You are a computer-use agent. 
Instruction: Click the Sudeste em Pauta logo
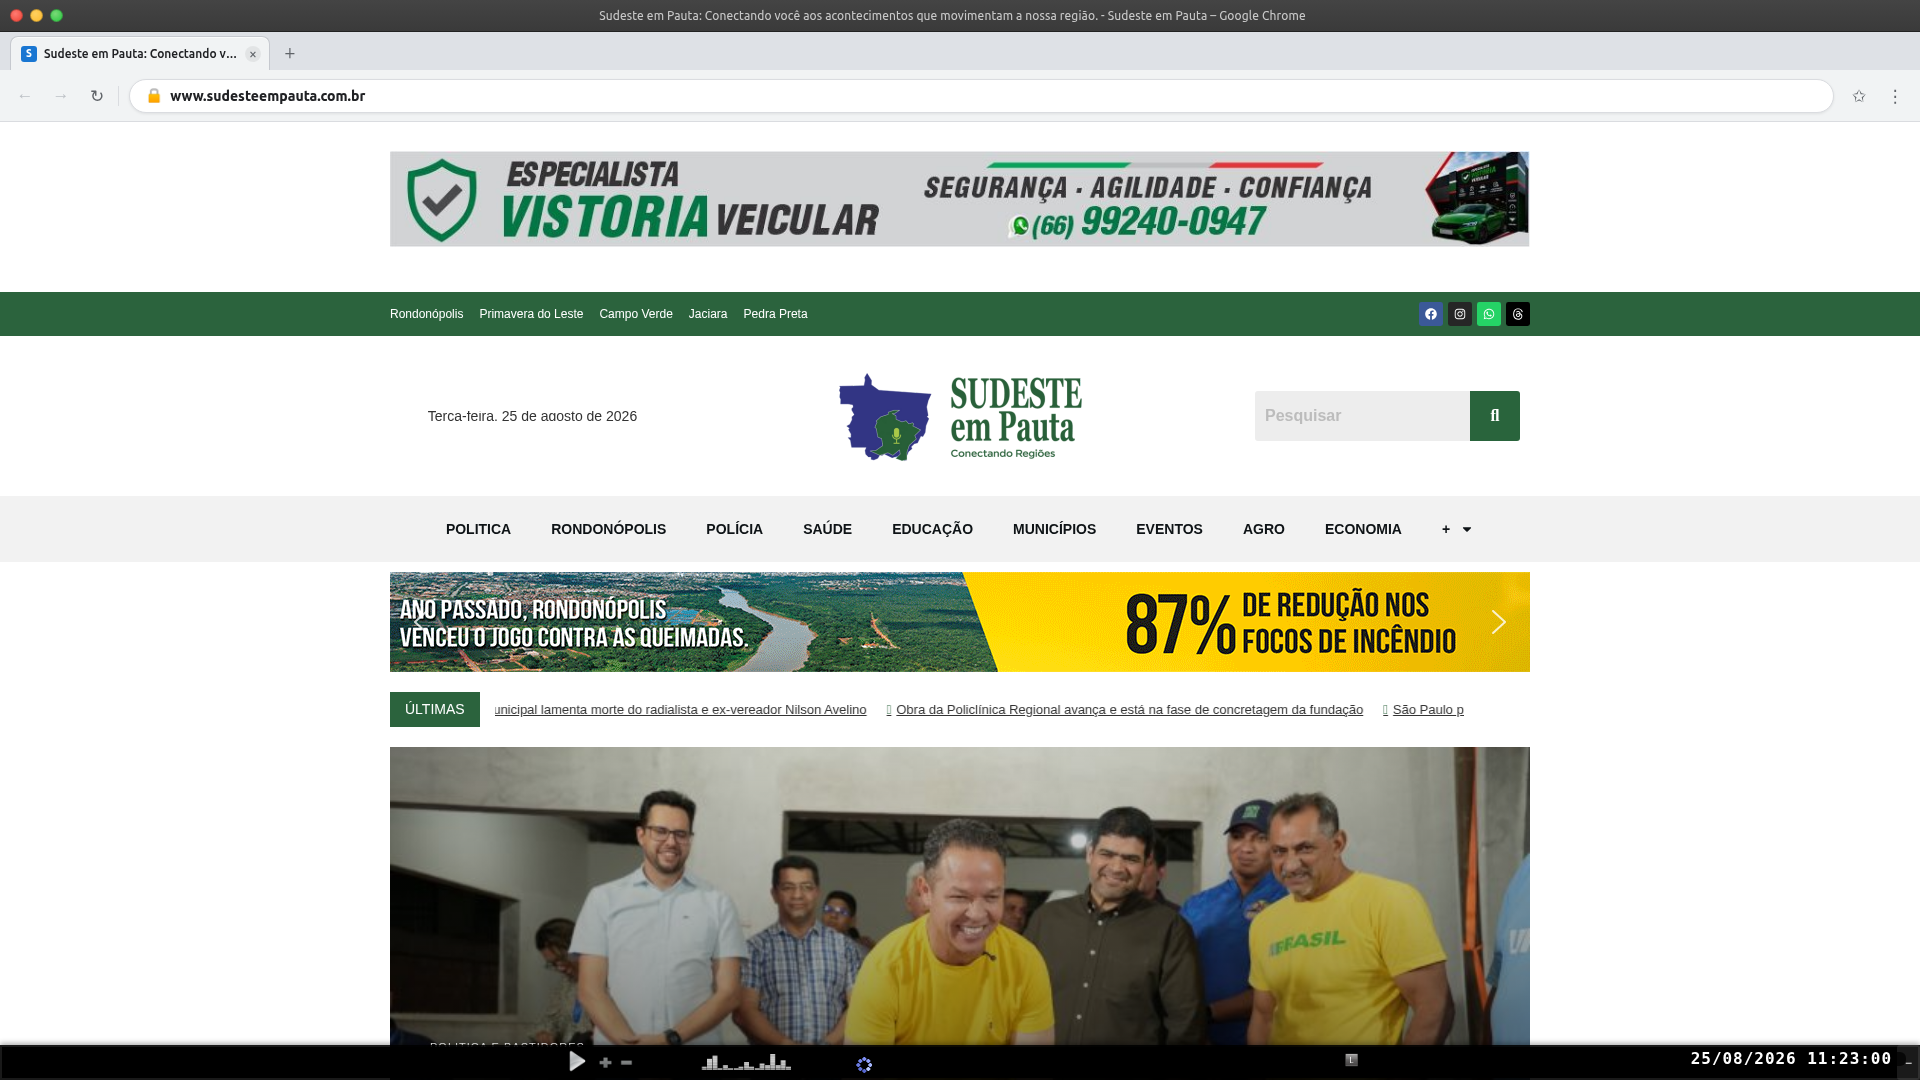[x=960, y=417]
